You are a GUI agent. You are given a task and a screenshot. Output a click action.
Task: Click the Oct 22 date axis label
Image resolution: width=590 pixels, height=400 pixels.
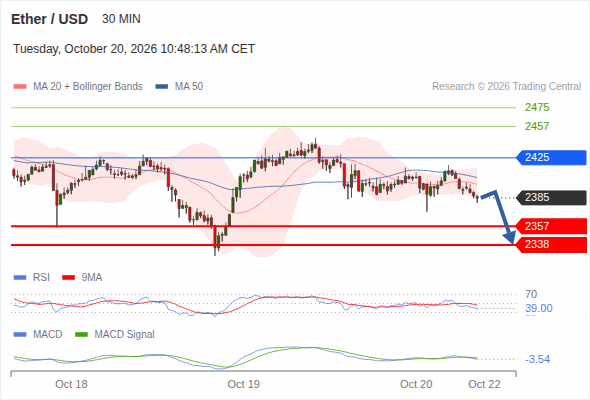coord(484,384)
